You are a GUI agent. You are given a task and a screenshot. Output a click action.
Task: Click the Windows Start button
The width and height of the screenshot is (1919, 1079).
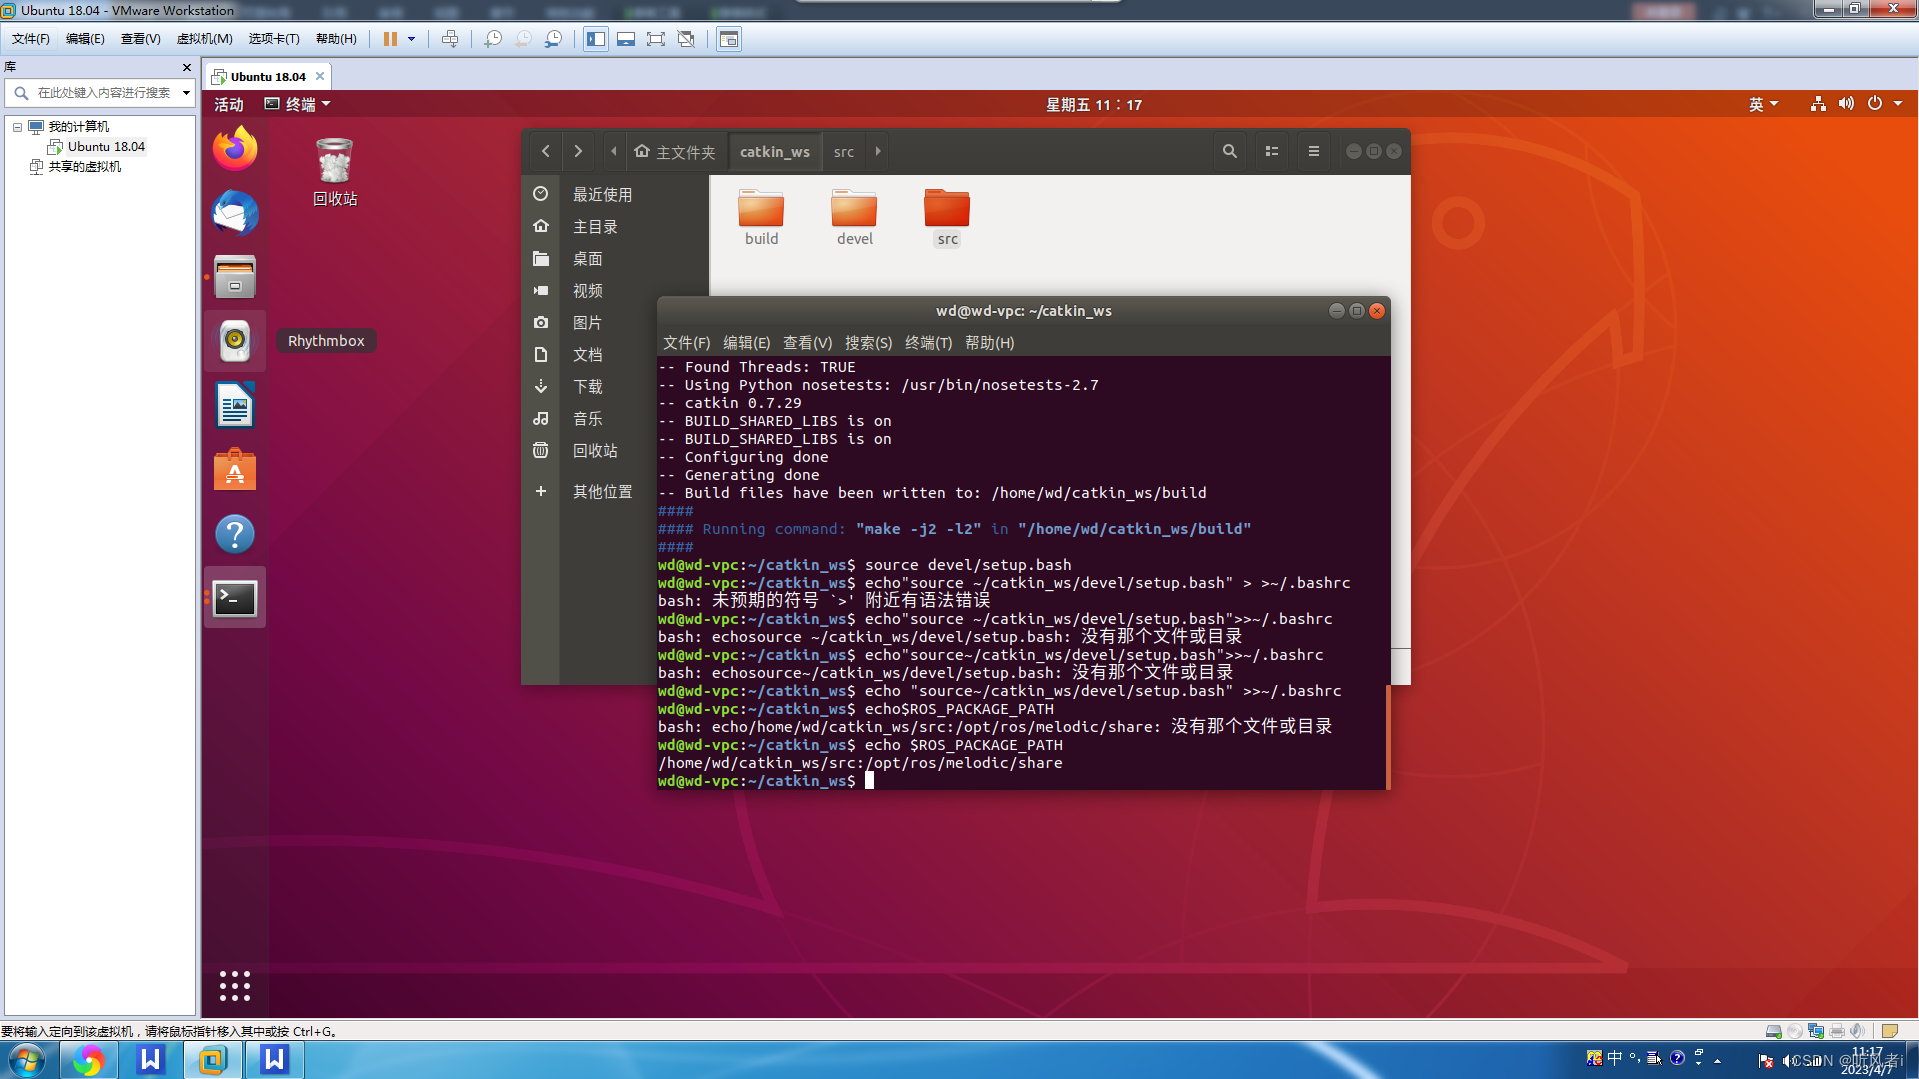27,1060
